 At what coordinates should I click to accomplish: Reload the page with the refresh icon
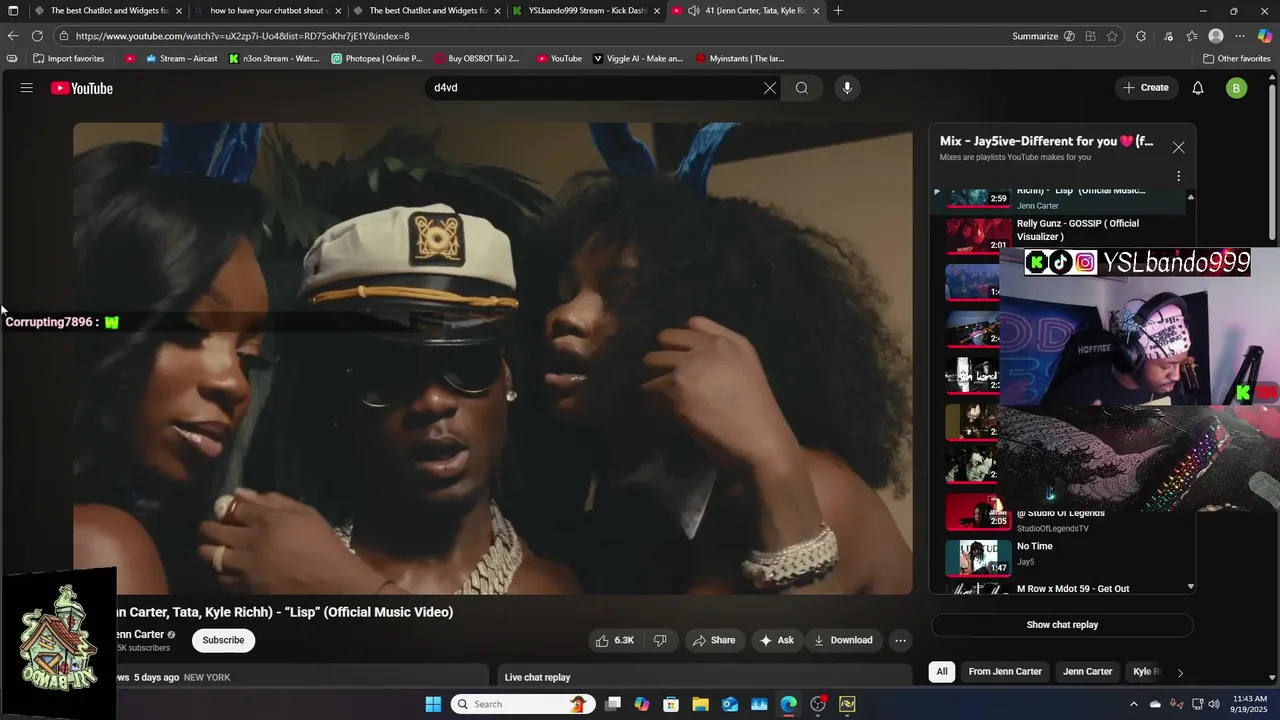coord(37,36)
